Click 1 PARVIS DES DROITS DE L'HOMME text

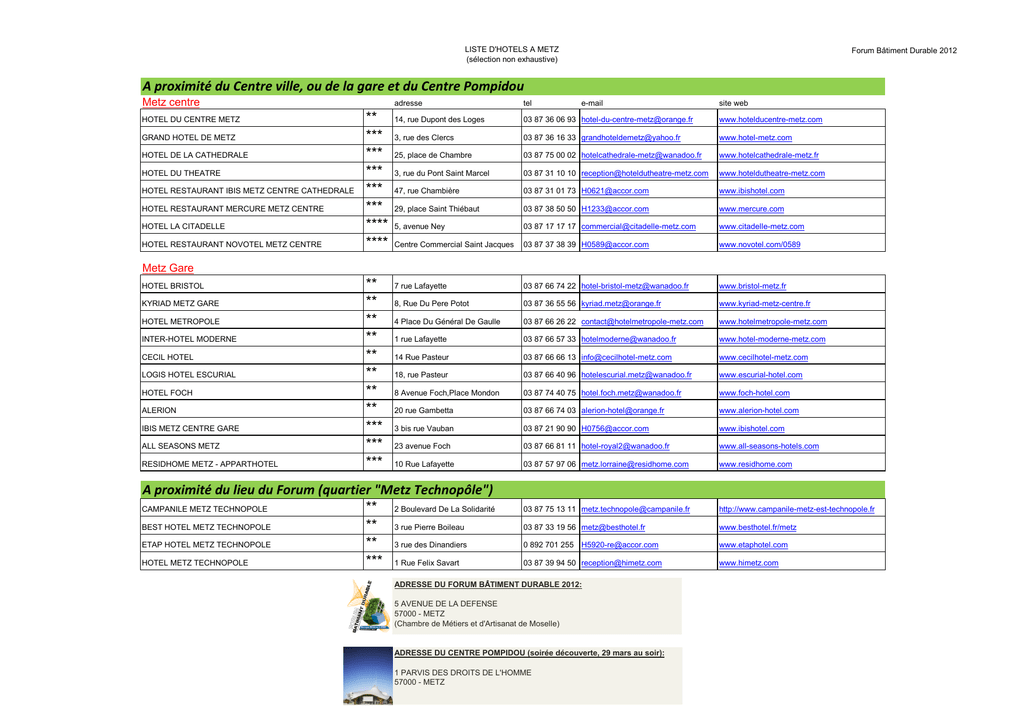[x=462, y=673]
